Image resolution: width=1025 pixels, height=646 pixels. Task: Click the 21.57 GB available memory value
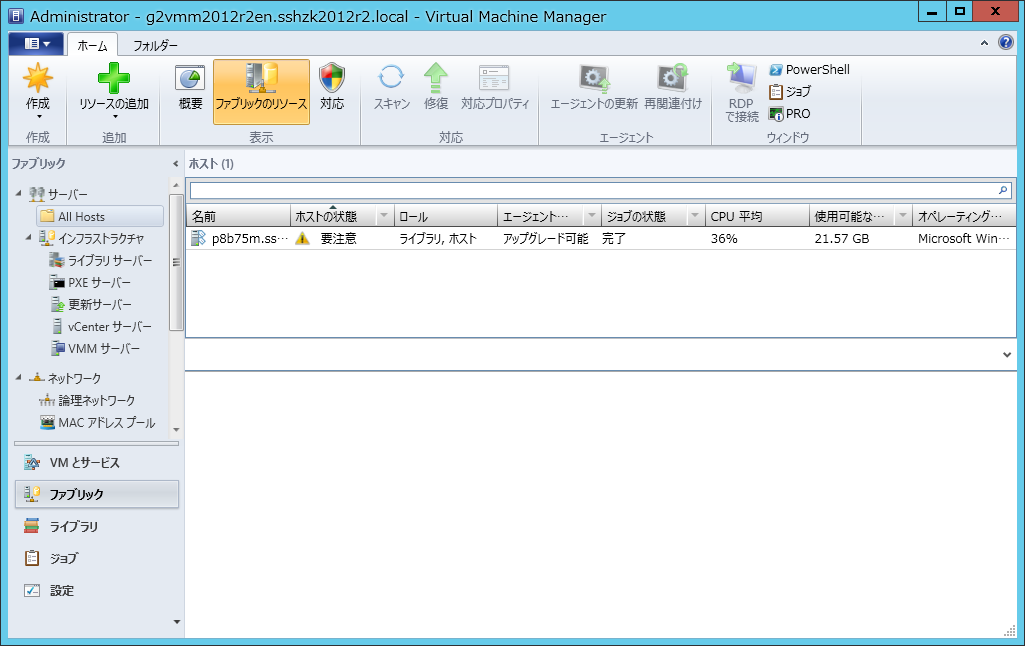[842, 239]
